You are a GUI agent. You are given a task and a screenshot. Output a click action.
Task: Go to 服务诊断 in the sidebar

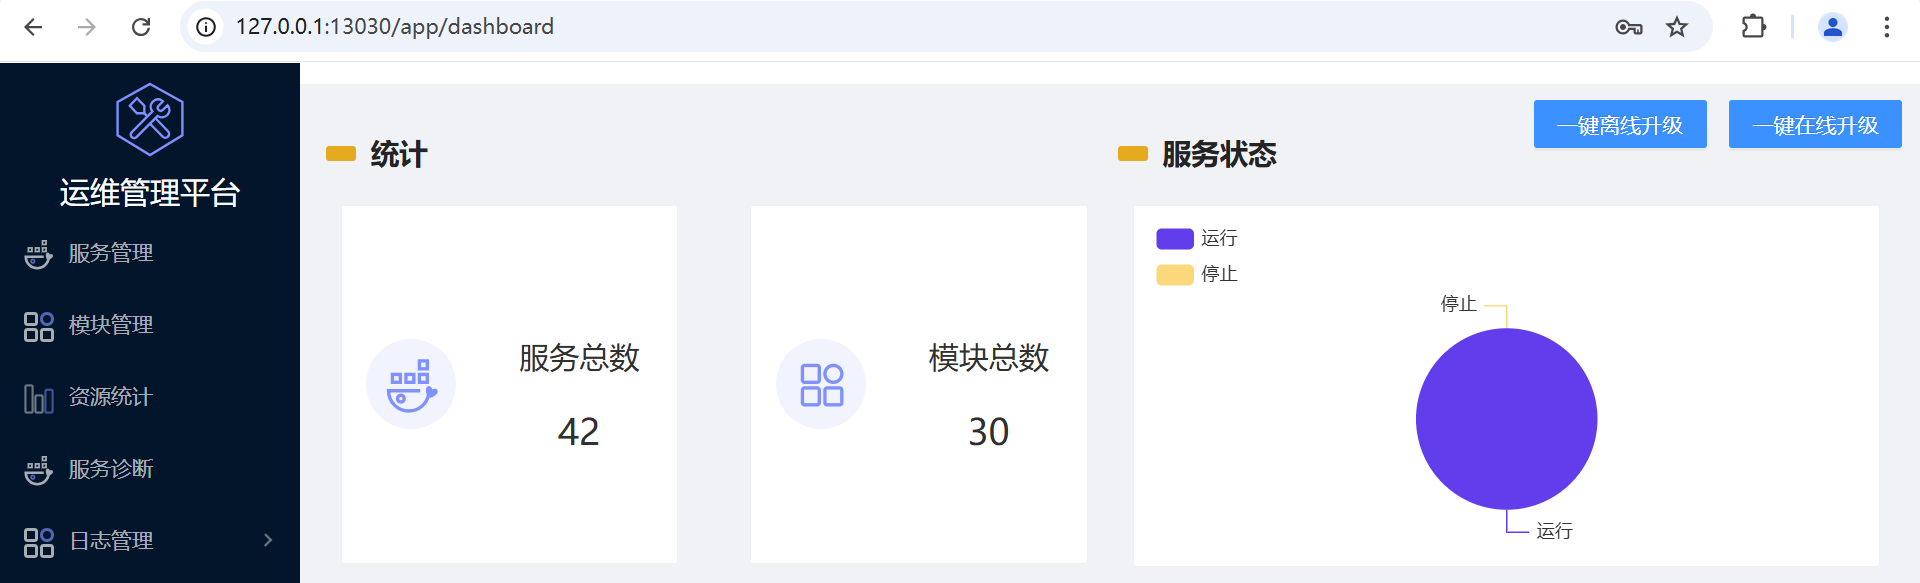point(110,469)
